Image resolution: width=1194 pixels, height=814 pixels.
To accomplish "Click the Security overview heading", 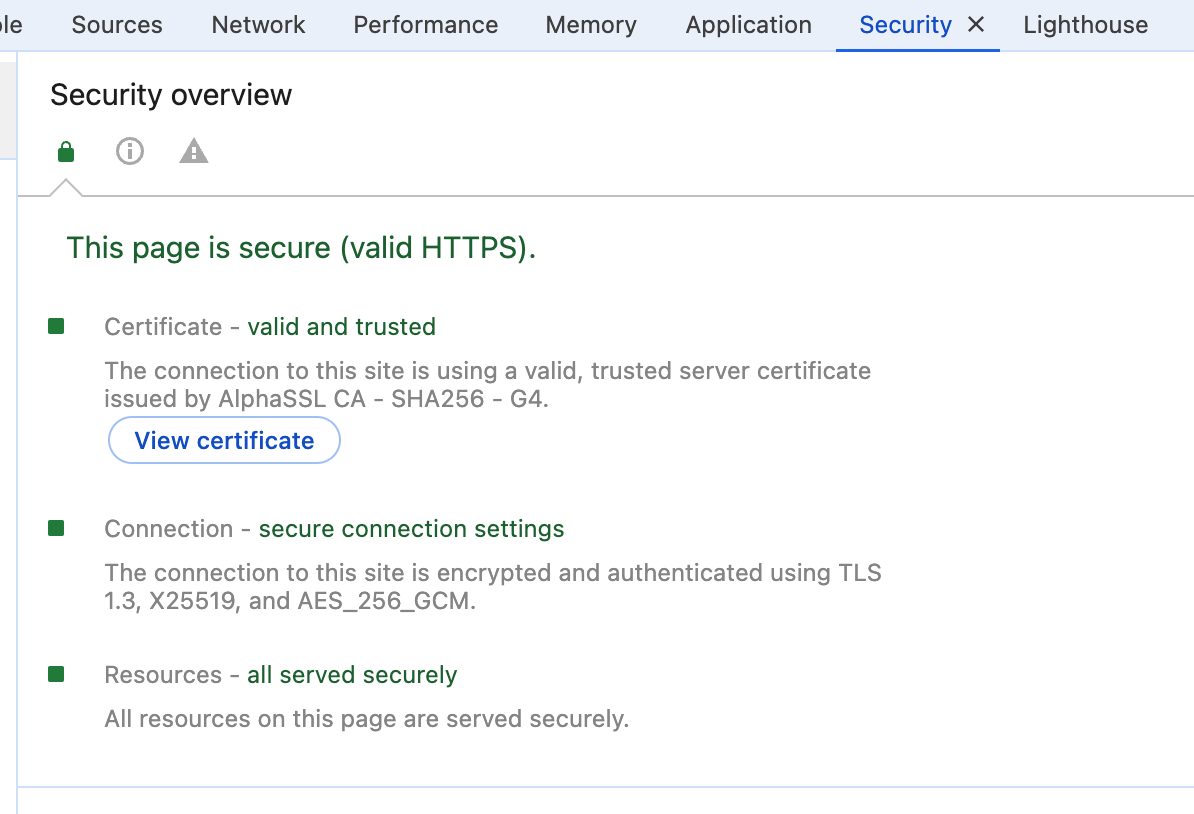I will (x=171, y=95).
